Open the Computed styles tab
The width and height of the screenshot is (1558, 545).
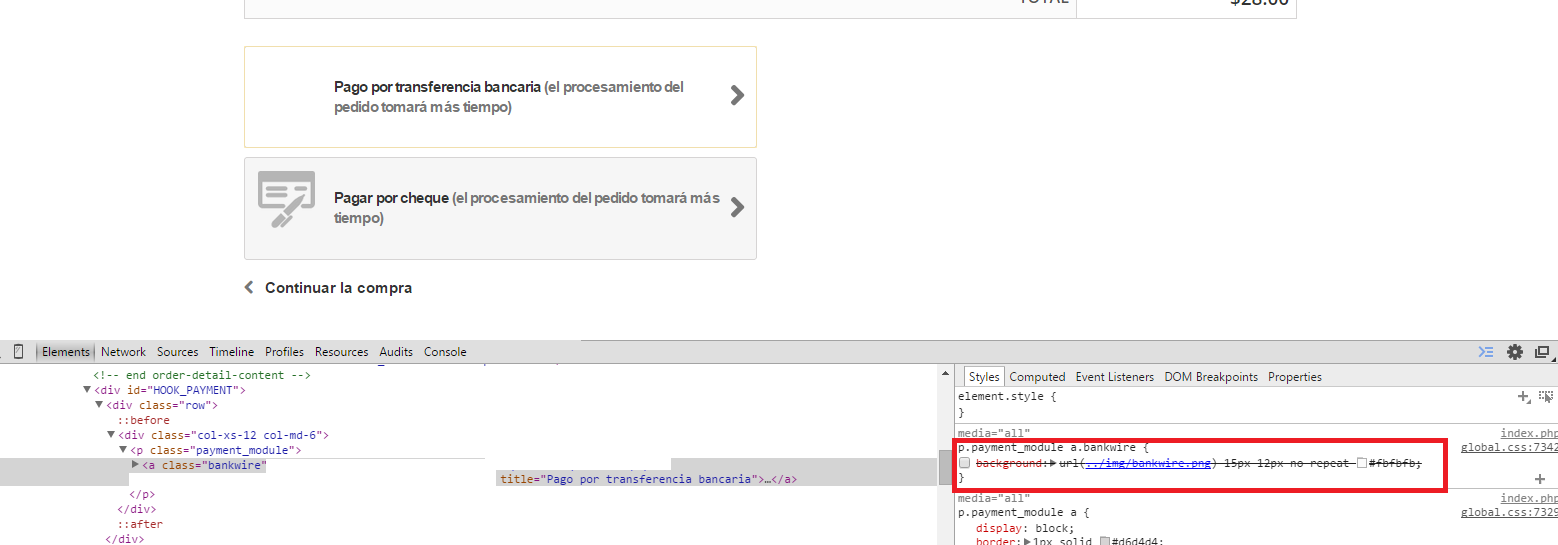click(x=1037, y=377)
